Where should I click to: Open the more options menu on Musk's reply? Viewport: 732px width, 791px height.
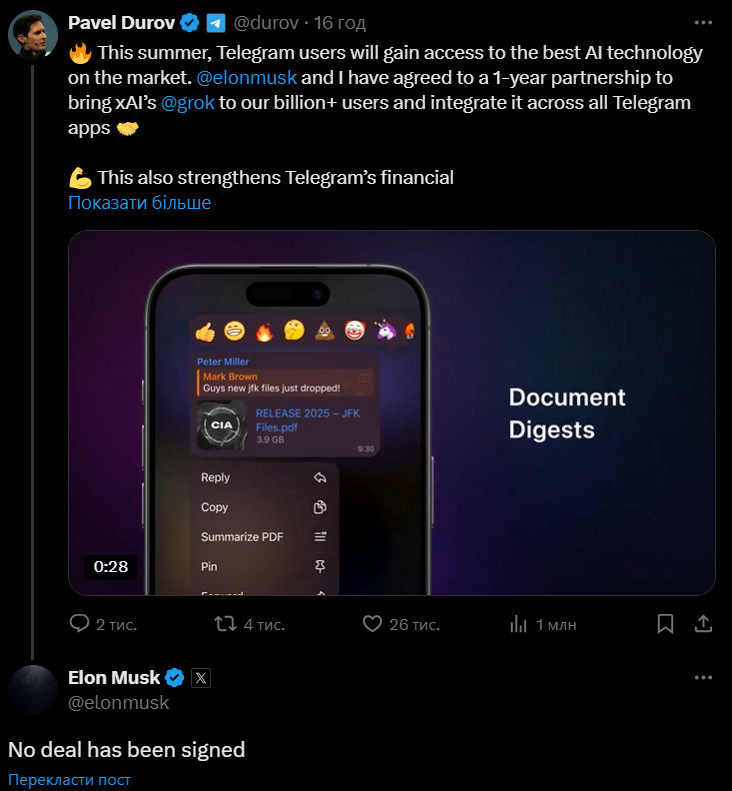[703, 677]
